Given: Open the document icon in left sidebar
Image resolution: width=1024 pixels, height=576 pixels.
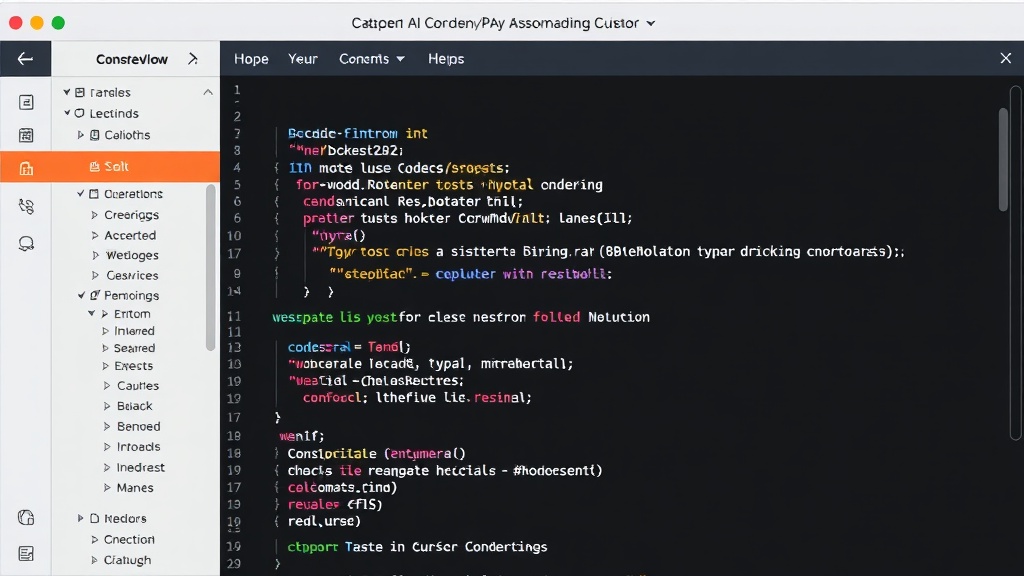Looking at the screenshot, I should (x=26, y=103).
